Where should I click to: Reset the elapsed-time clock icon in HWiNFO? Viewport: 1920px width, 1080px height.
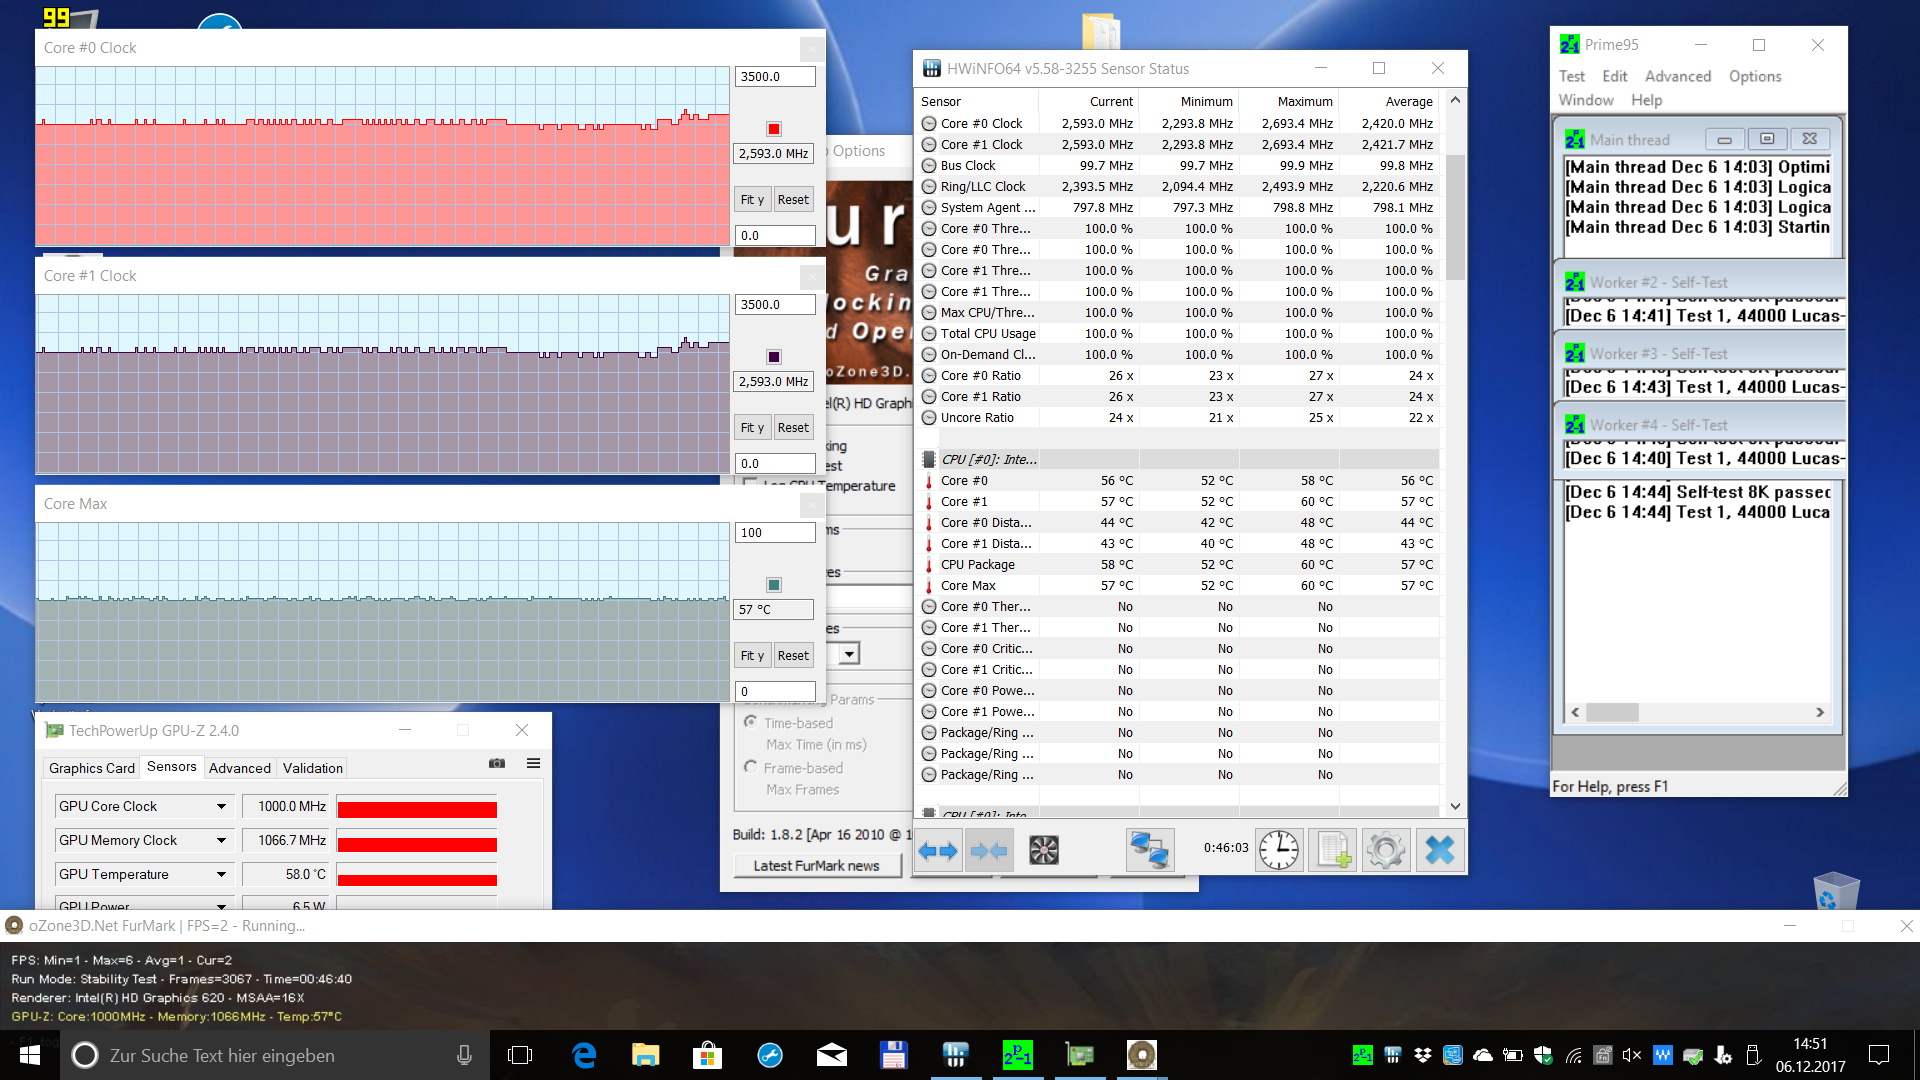(1278, 851)
